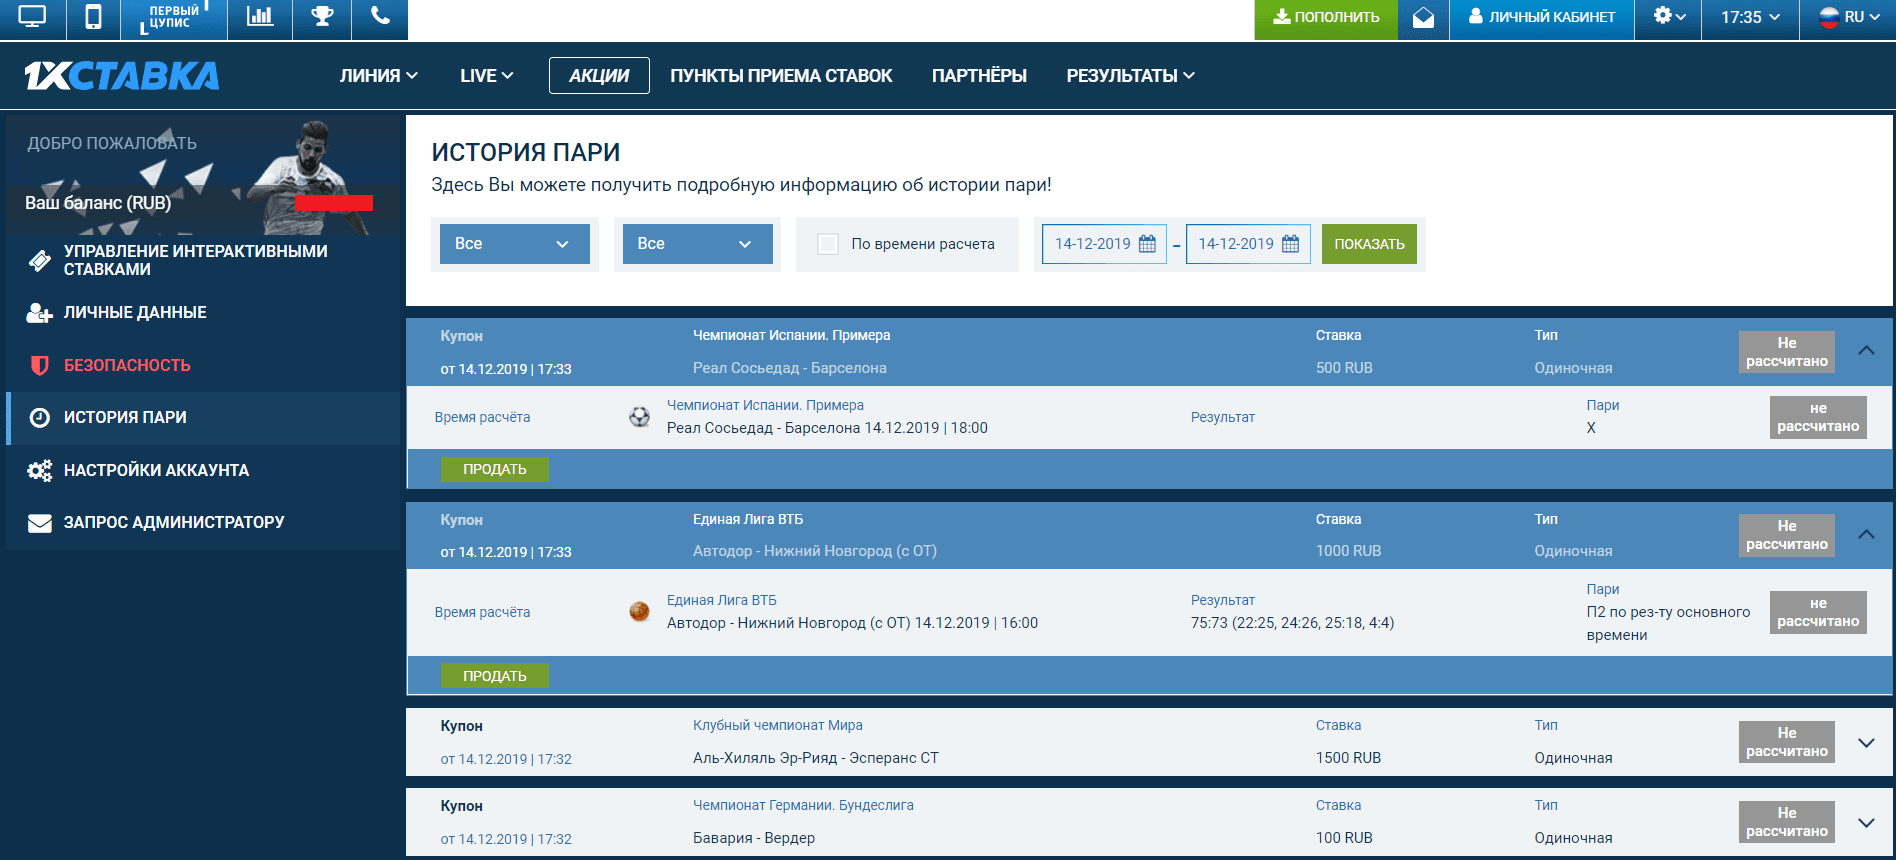Open the 17:35 time dropdown
1896x860 pixels.
tap(1750, 17)
